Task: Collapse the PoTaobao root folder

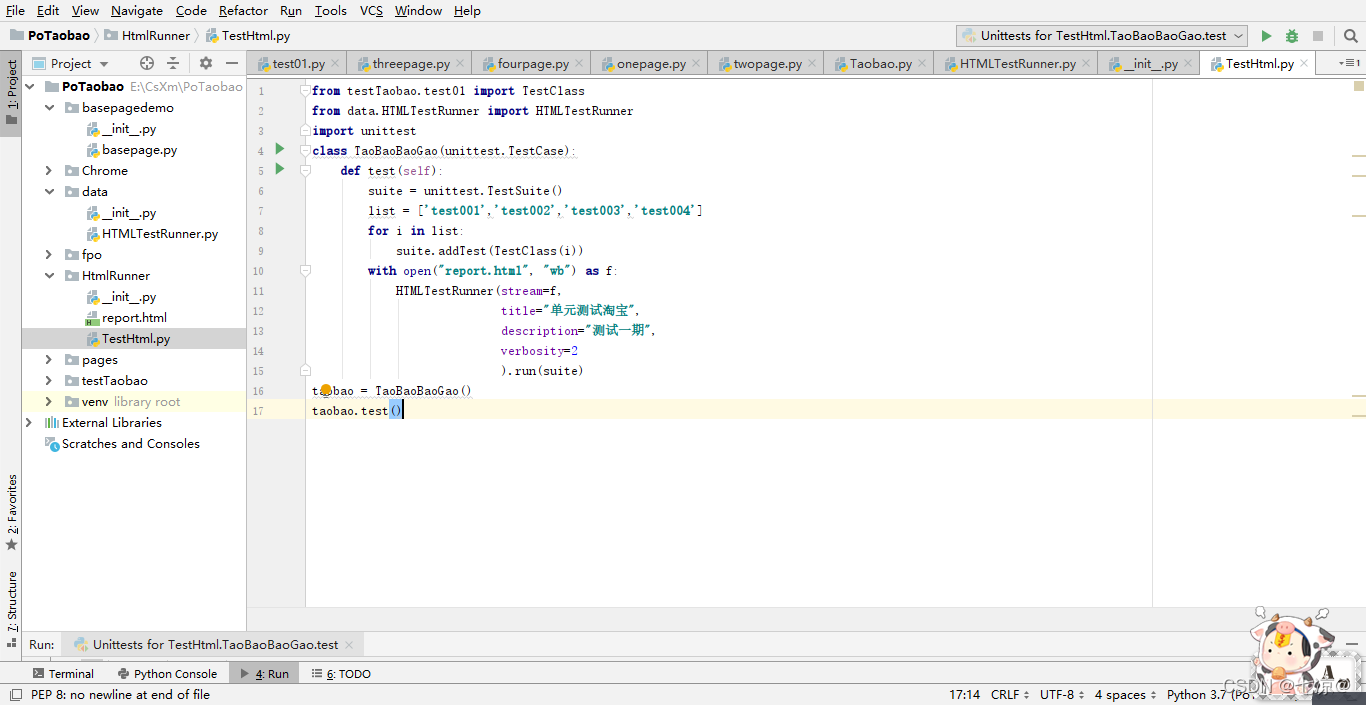Action: tap(30, 87)
